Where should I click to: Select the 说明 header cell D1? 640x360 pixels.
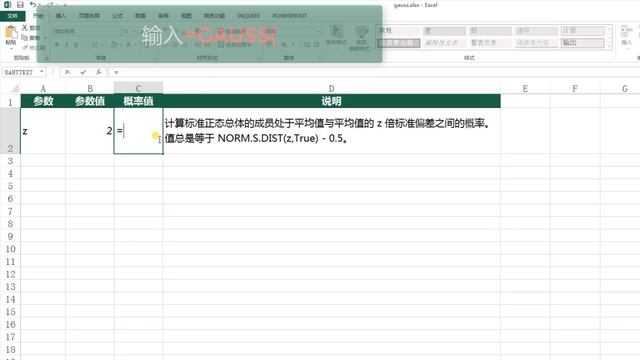tap(331, 101)
